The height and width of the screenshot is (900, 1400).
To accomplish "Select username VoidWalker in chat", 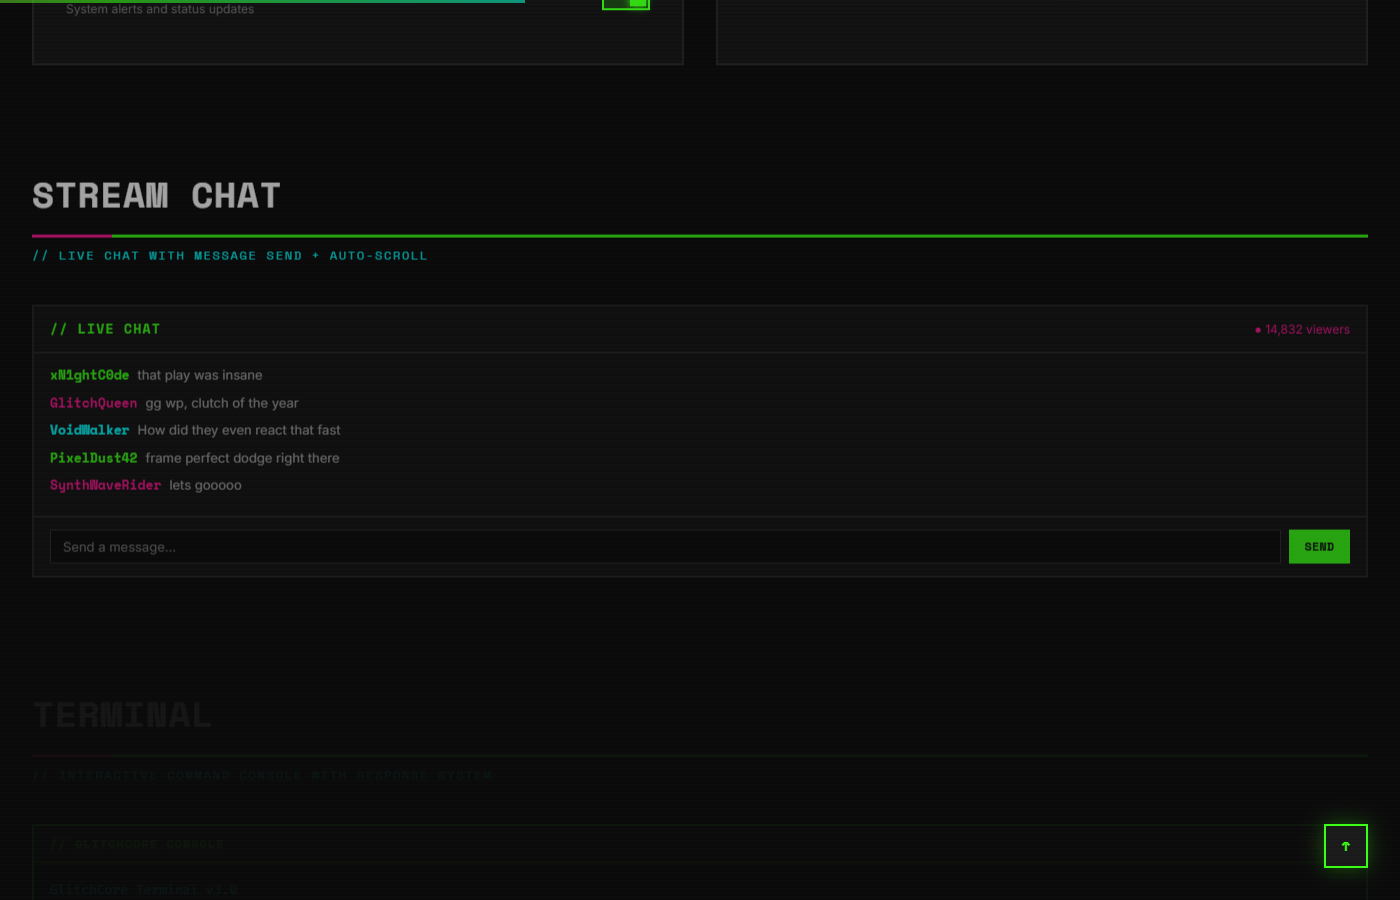I will coord(89,430).
